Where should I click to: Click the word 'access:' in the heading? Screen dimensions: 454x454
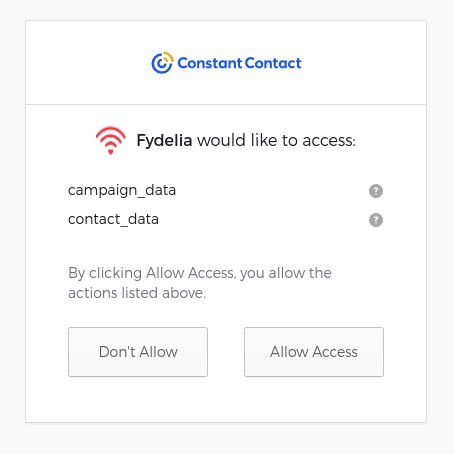pos(329,141)
